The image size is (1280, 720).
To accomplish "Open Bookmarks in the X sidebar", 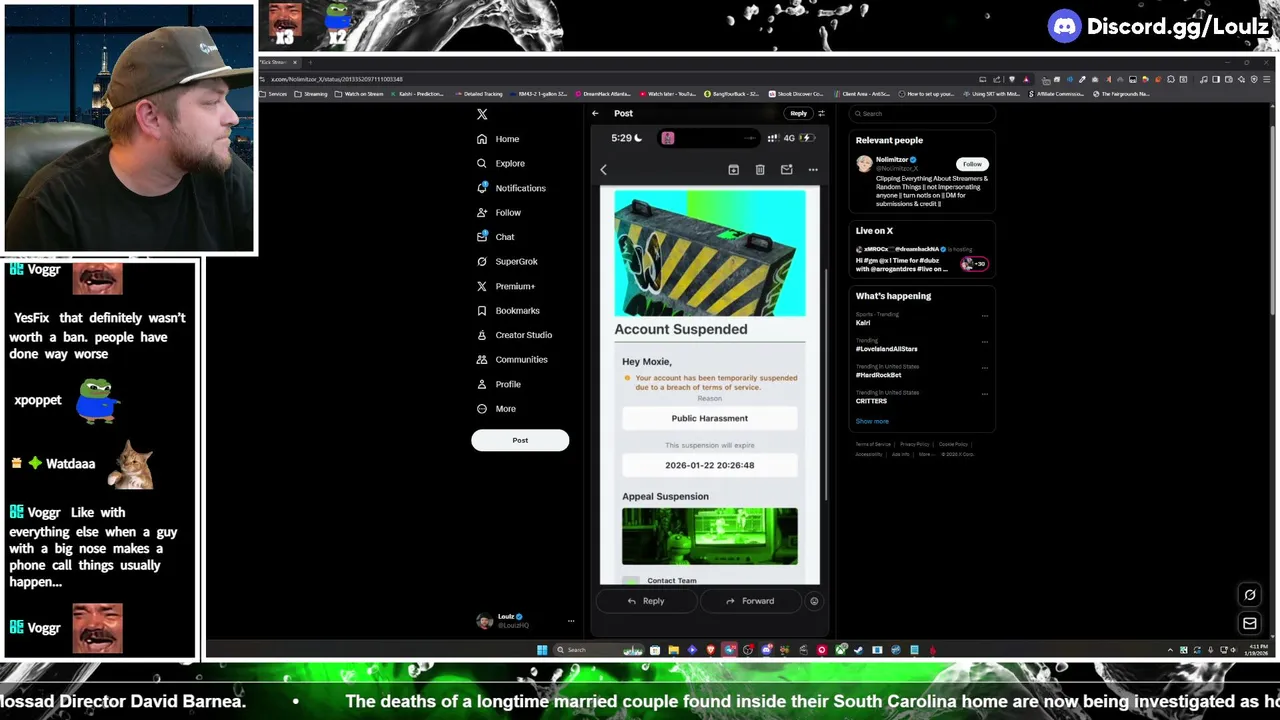I will (x=508, y=311).
